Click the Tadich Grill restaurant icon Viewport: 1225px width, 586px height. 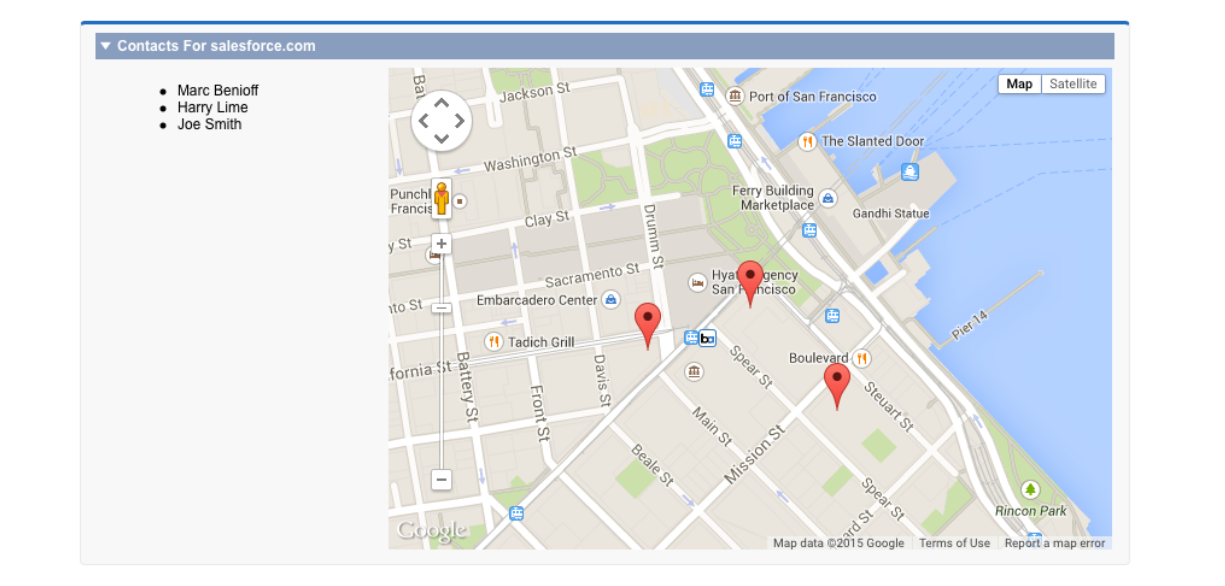click(494, 342)
